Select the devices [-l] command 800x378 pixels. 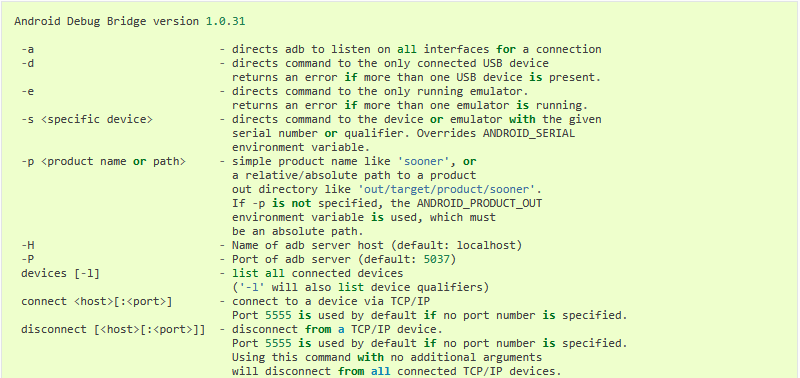[60, 273]
